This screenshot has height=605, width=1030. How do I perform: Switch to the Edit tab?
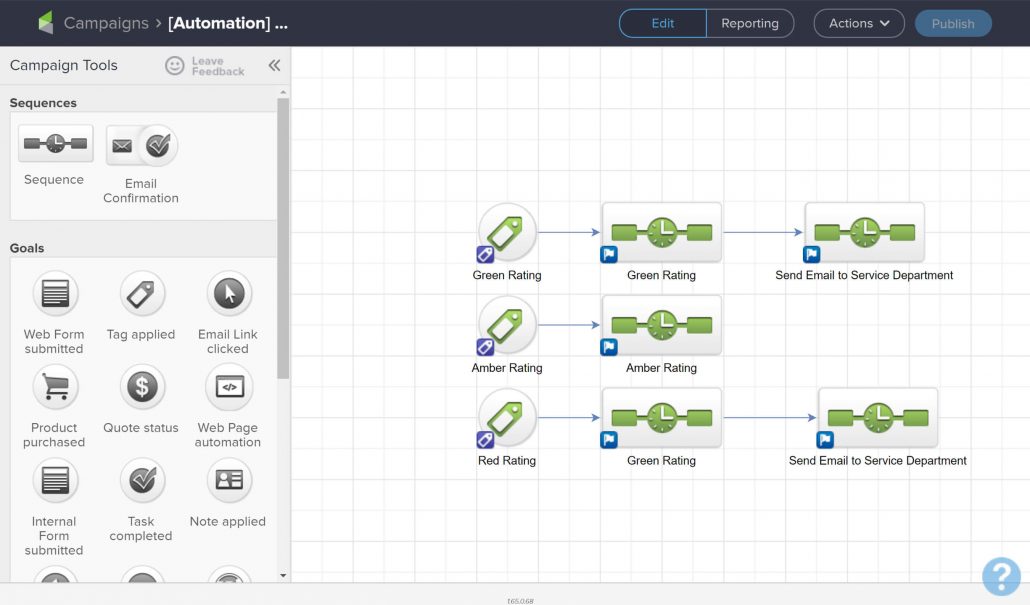[662, 24]
